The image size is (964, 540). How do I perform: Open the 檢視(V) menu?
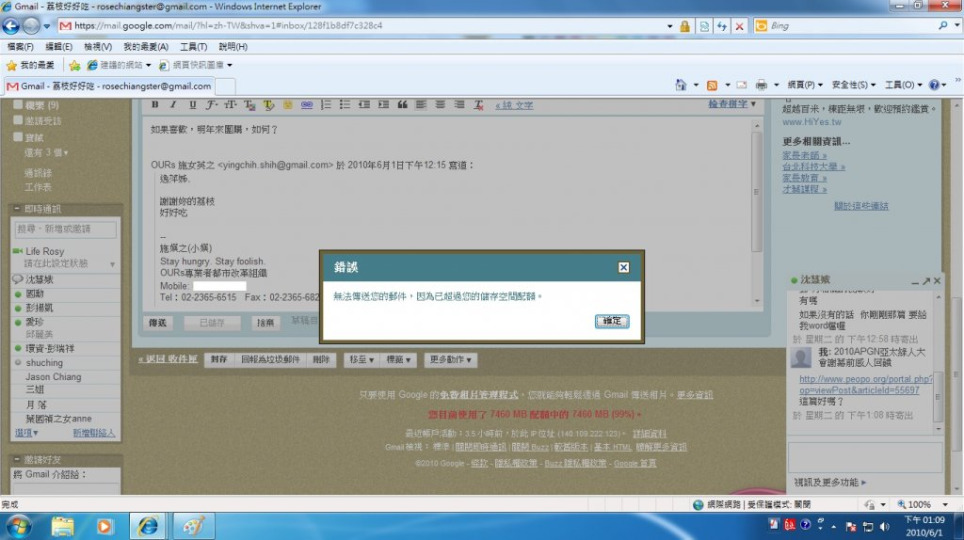[x=98, y=47]
